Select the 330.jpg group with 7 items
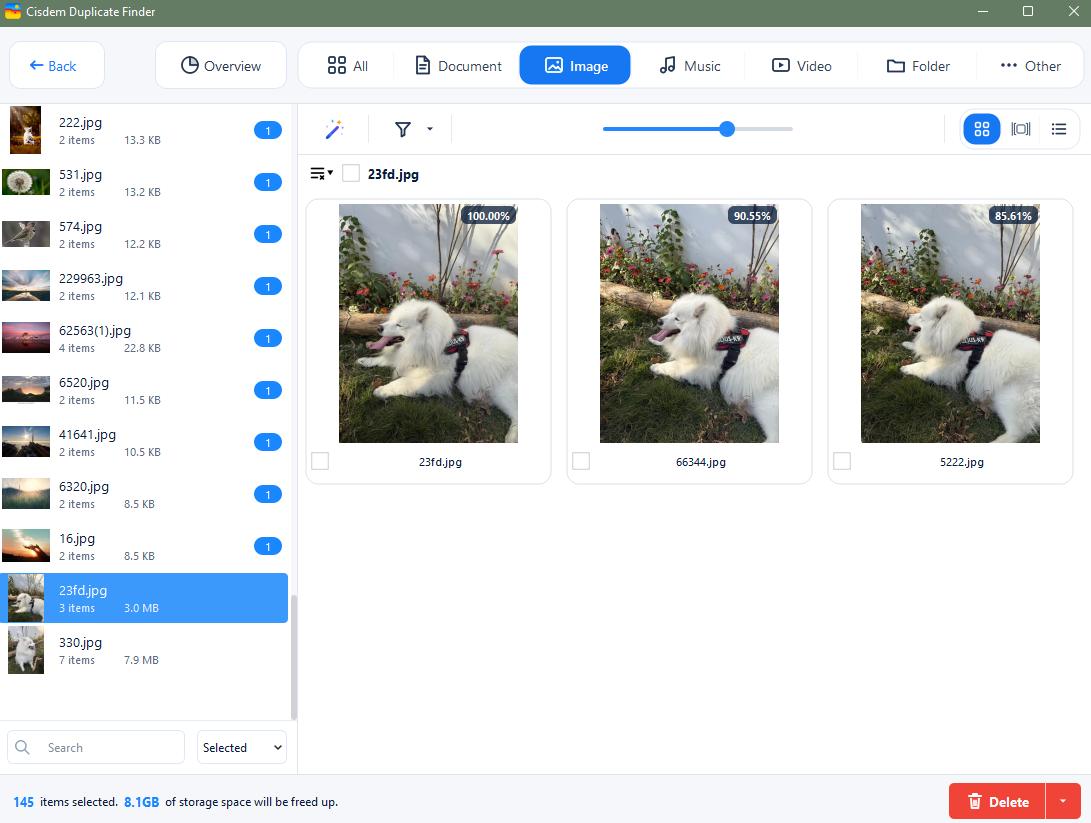This screenshot has height=823, width=1091. click(x=144, y=650)
